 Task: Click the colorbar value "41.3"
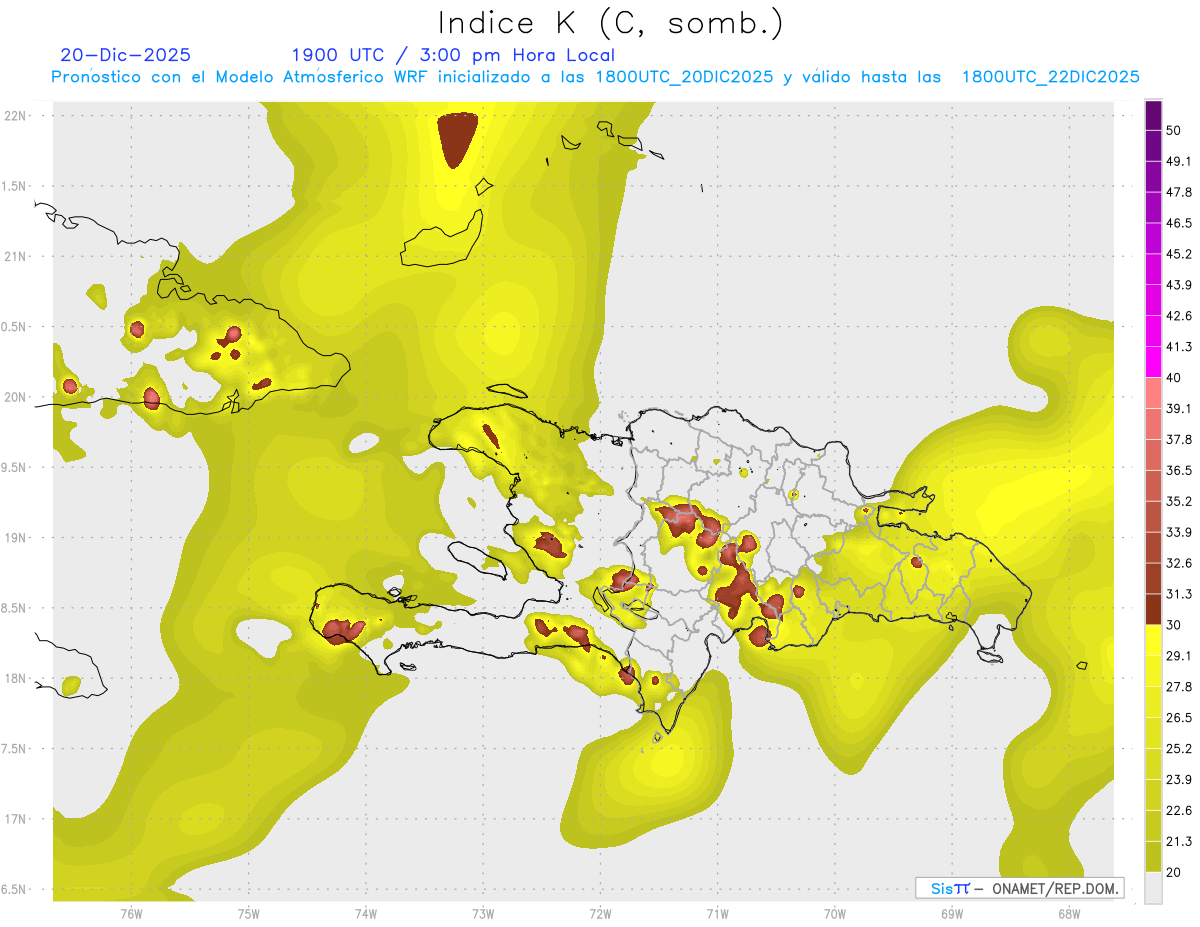[x=1179, y=347]
